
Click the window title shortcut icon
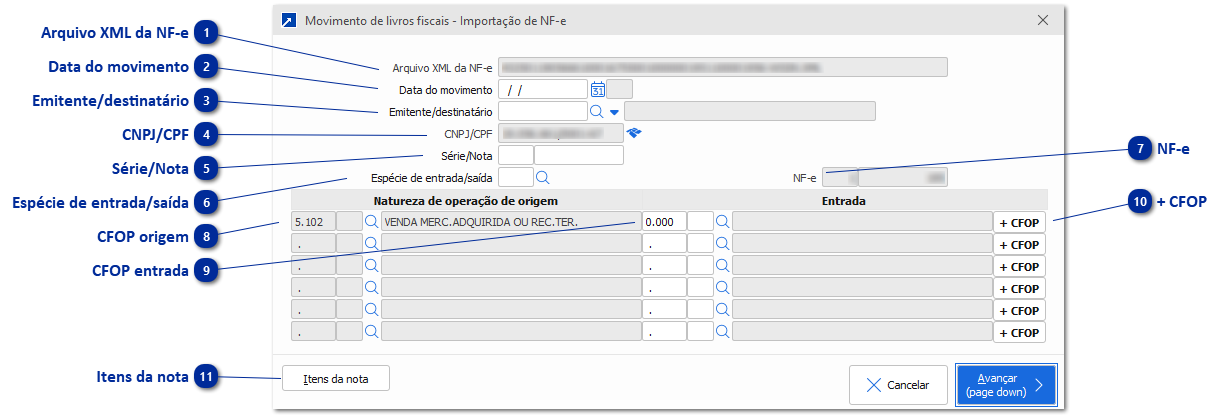pos(289,20)
